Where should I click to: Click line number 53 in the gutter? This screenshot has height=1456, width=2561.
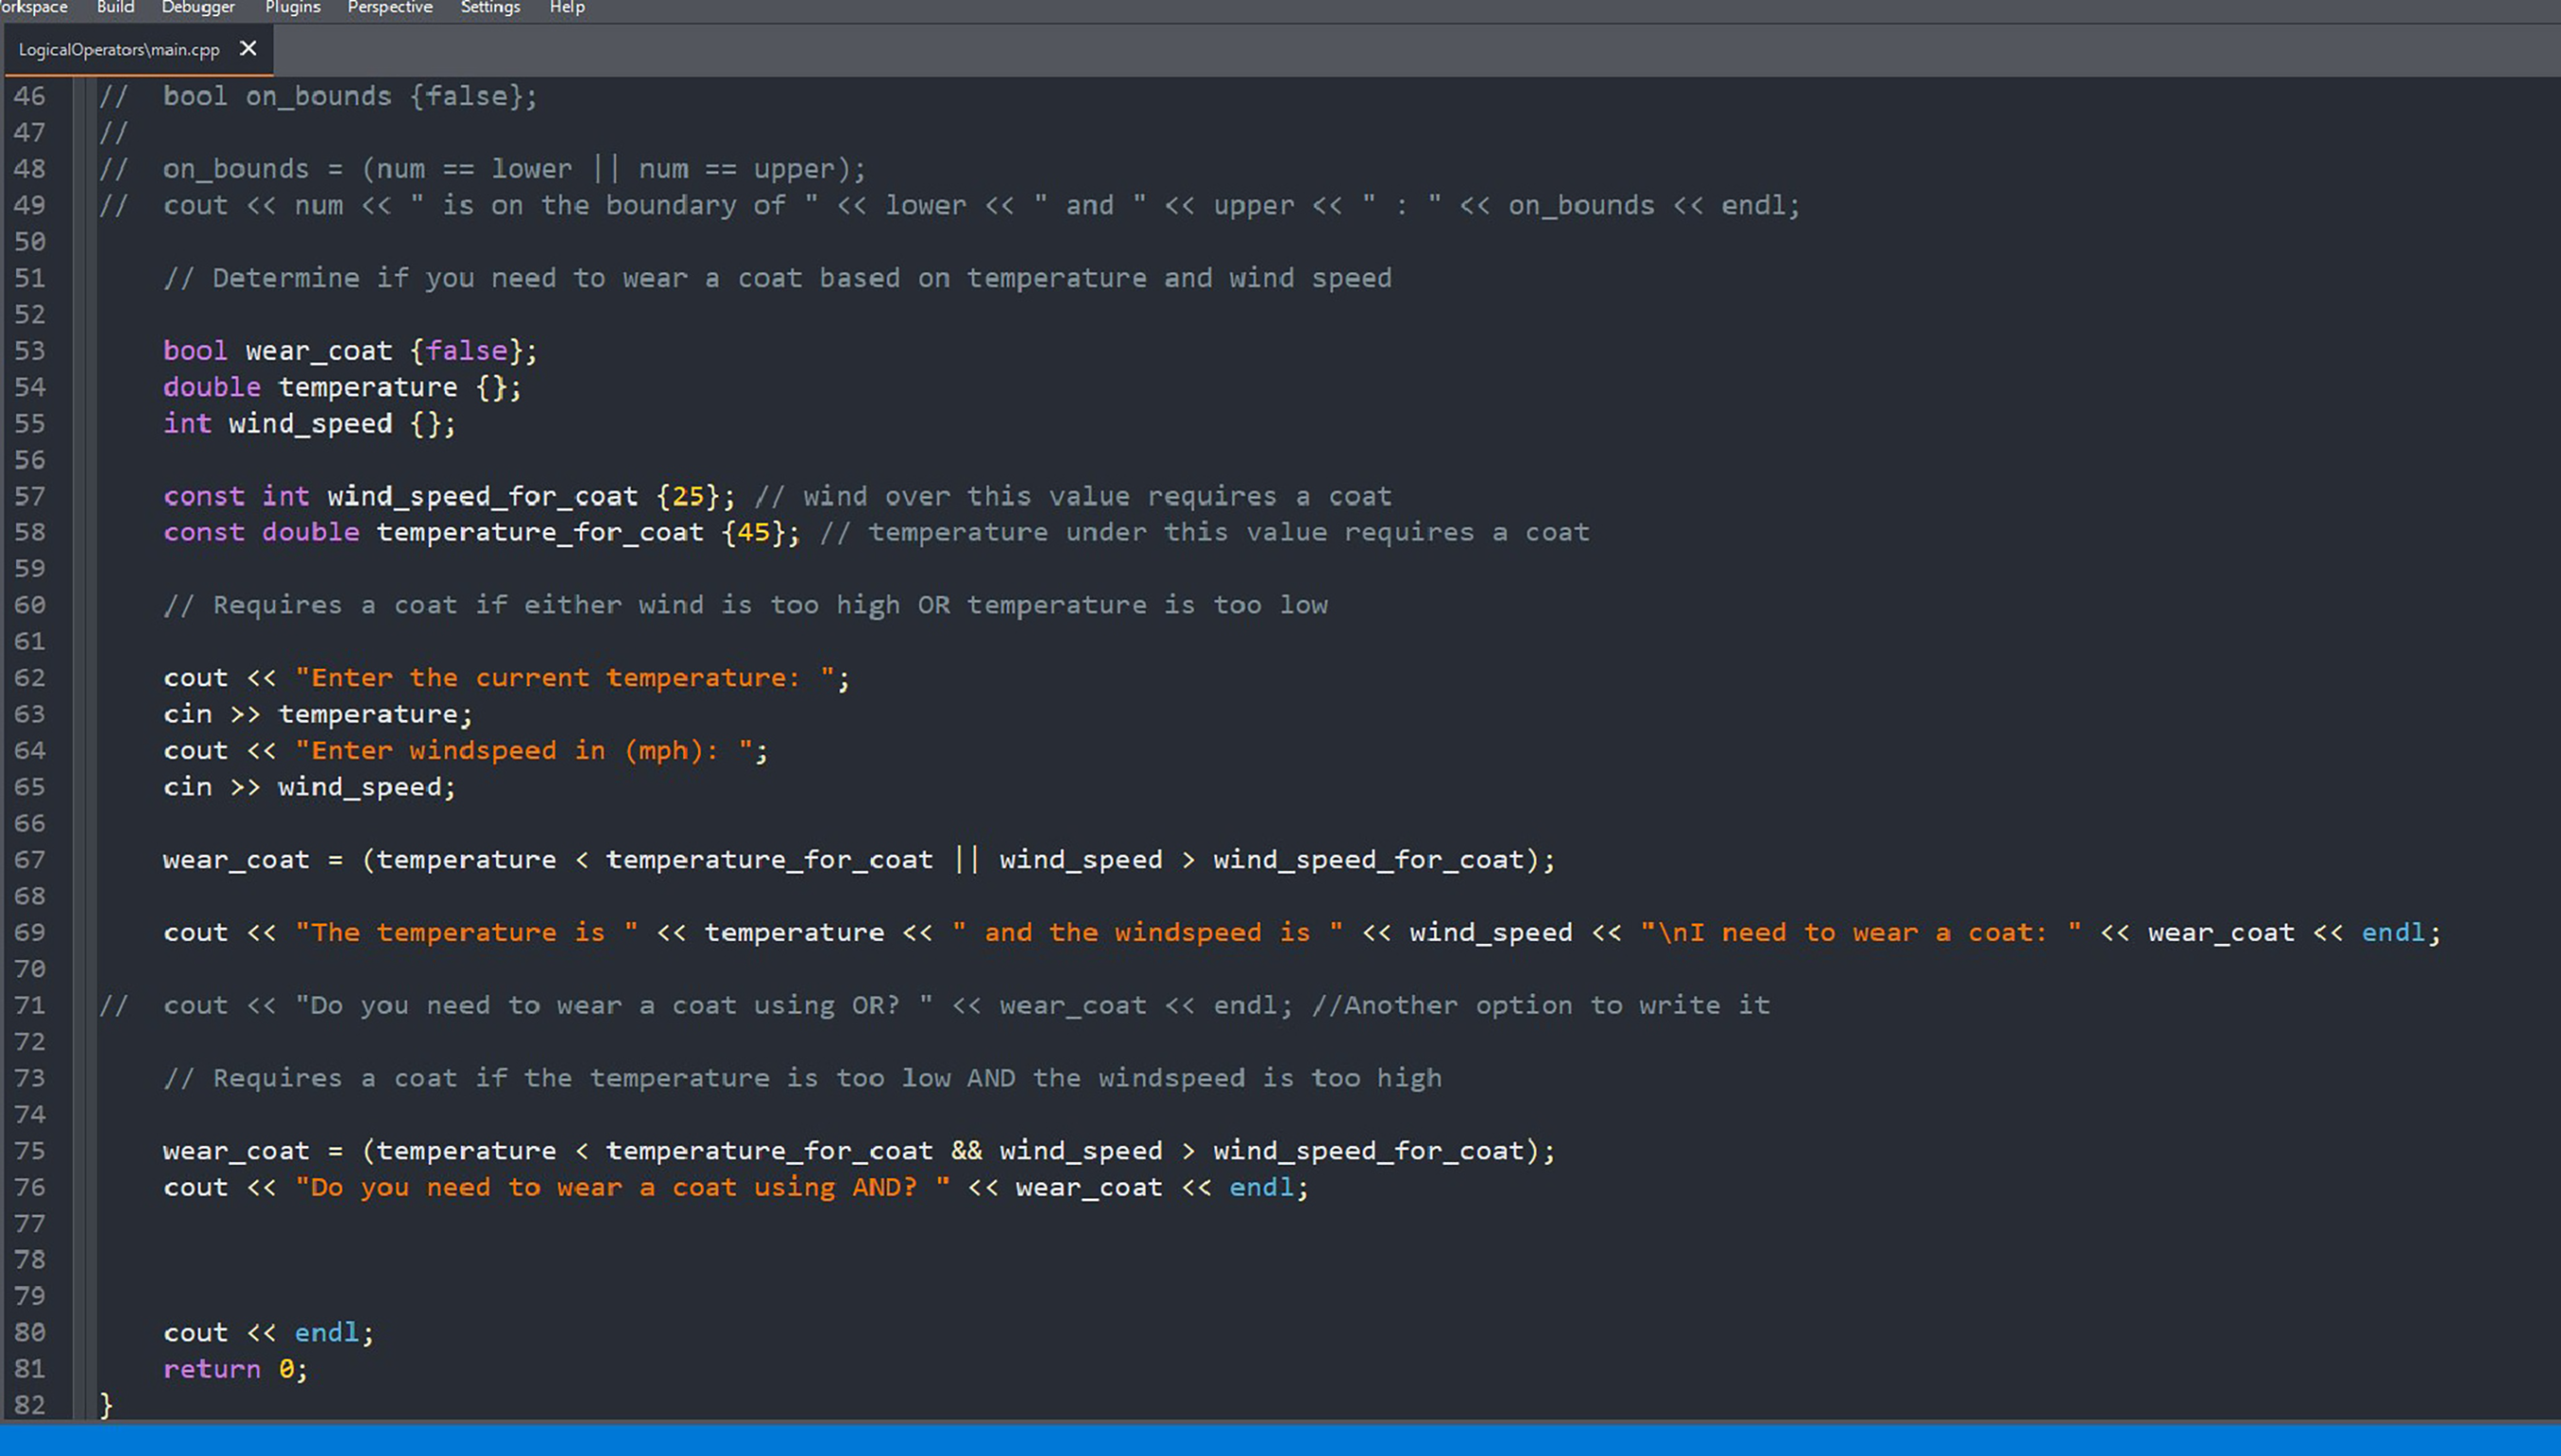click(x=30, y=350)
